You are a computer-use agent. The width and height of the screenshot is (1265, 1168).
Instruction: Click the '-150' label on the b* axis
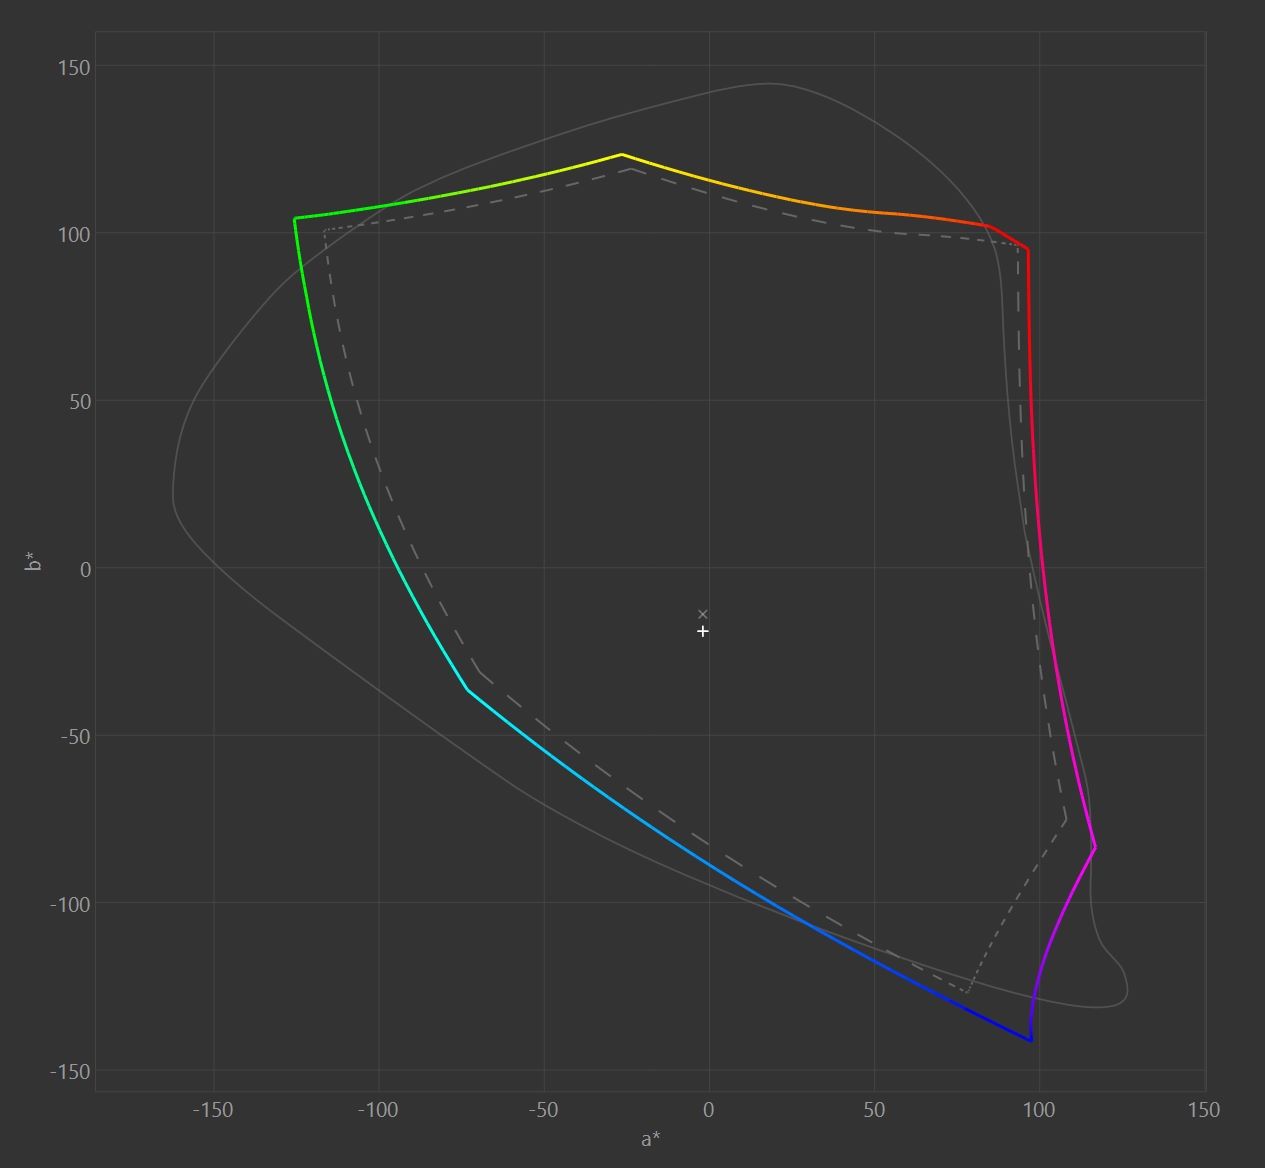coord(70,1071)
